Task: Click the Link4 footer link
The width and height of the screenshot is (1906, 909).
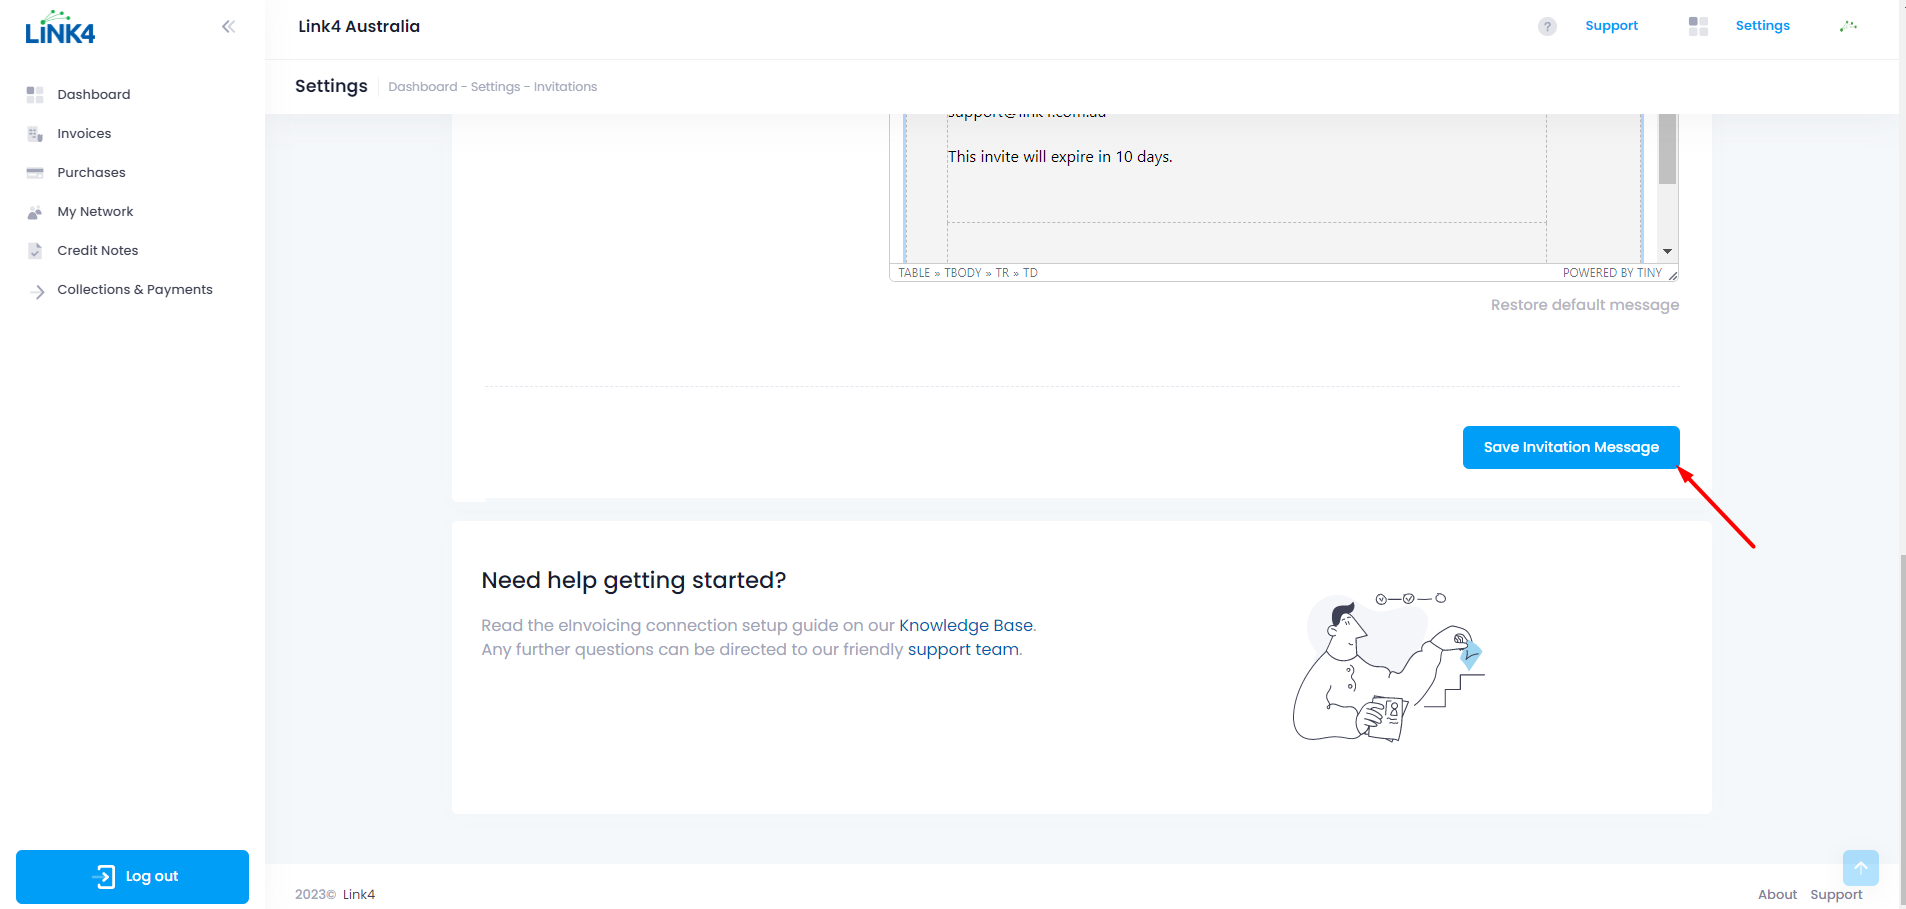Action: pos(359,895)
